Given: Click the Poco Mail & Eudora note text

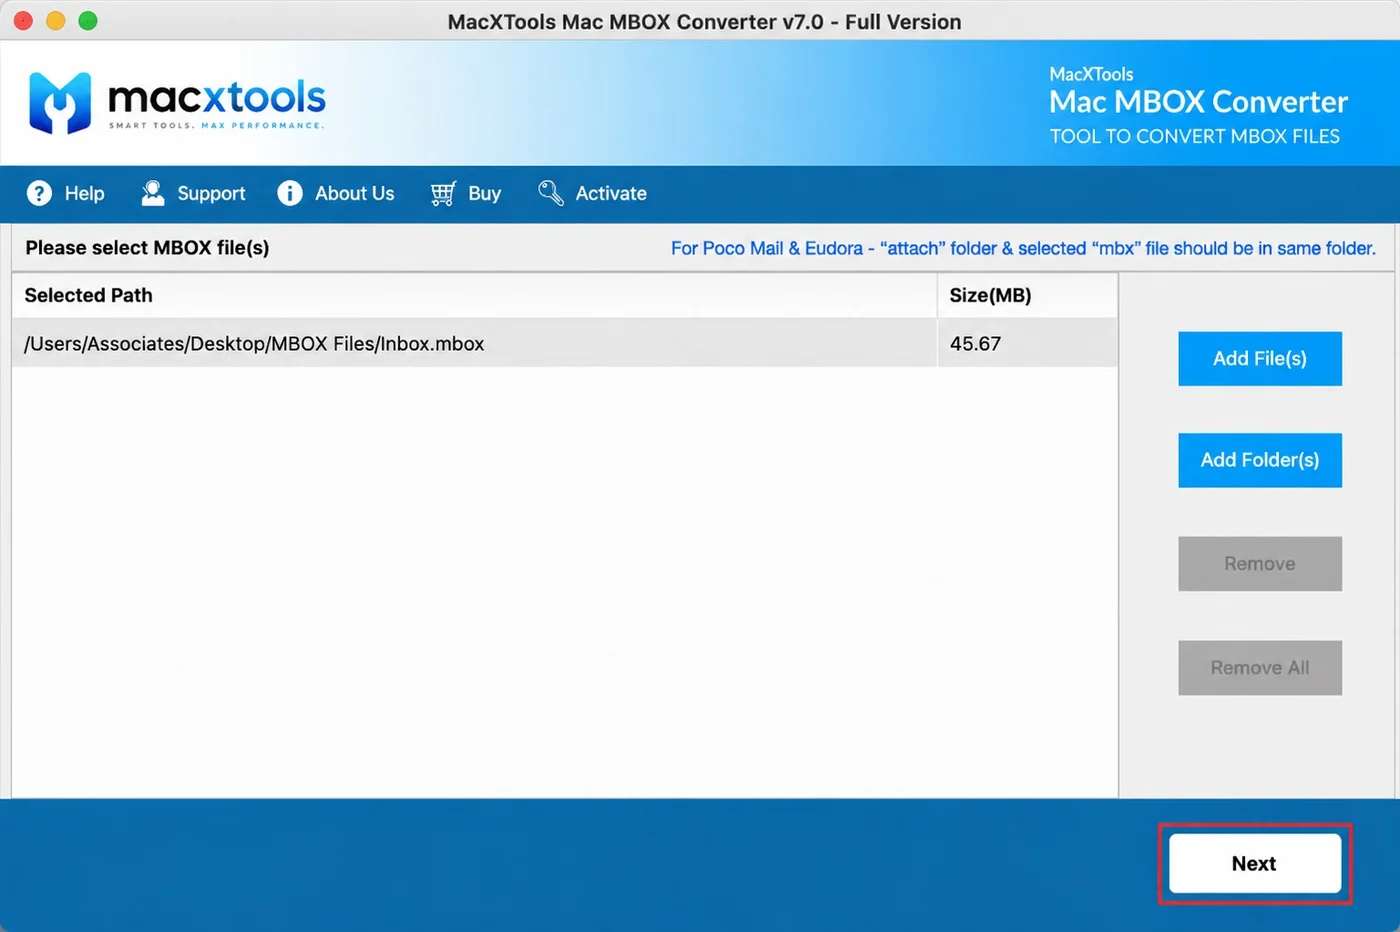Looking at the screenshot, I should click(x=1023, y=248).
